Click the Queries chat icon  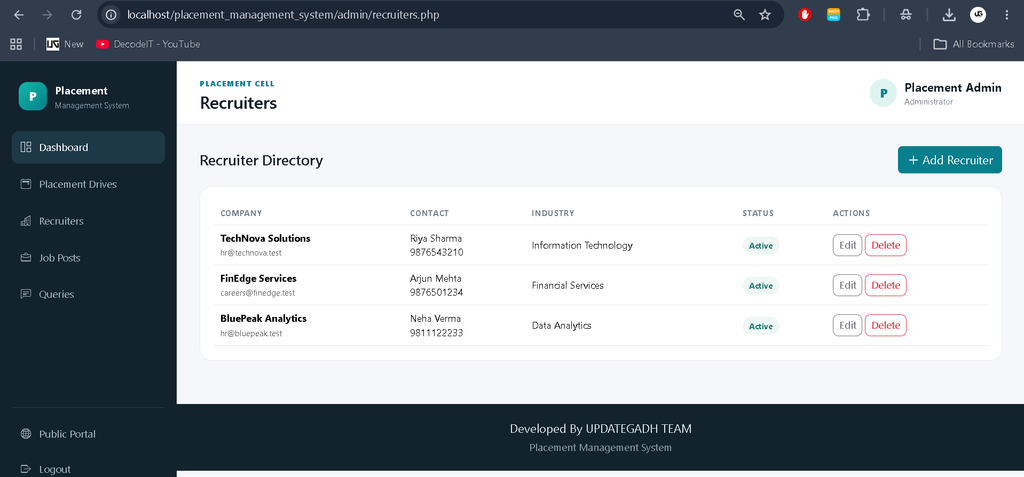tap(26, 294)
